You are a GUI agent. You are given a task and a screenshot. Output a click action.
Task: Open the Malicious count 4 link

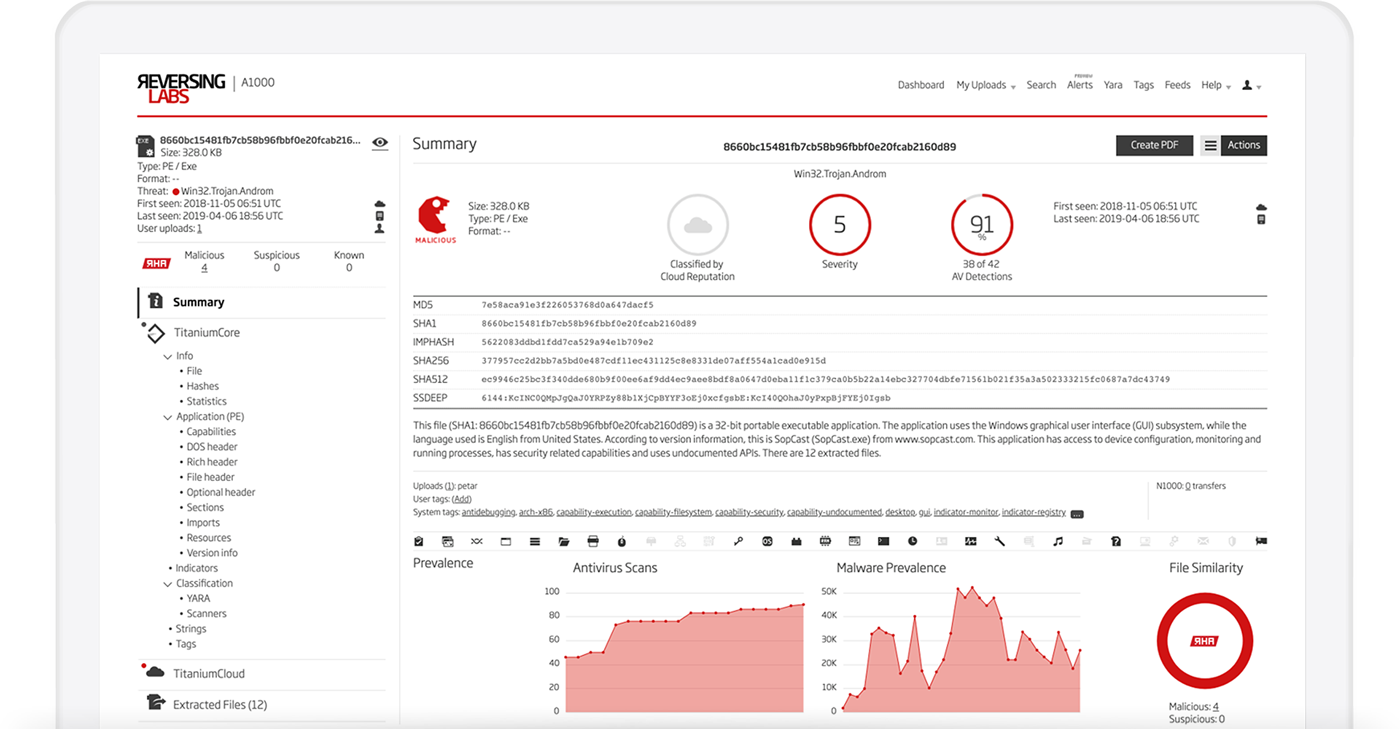tap(204, 268)
